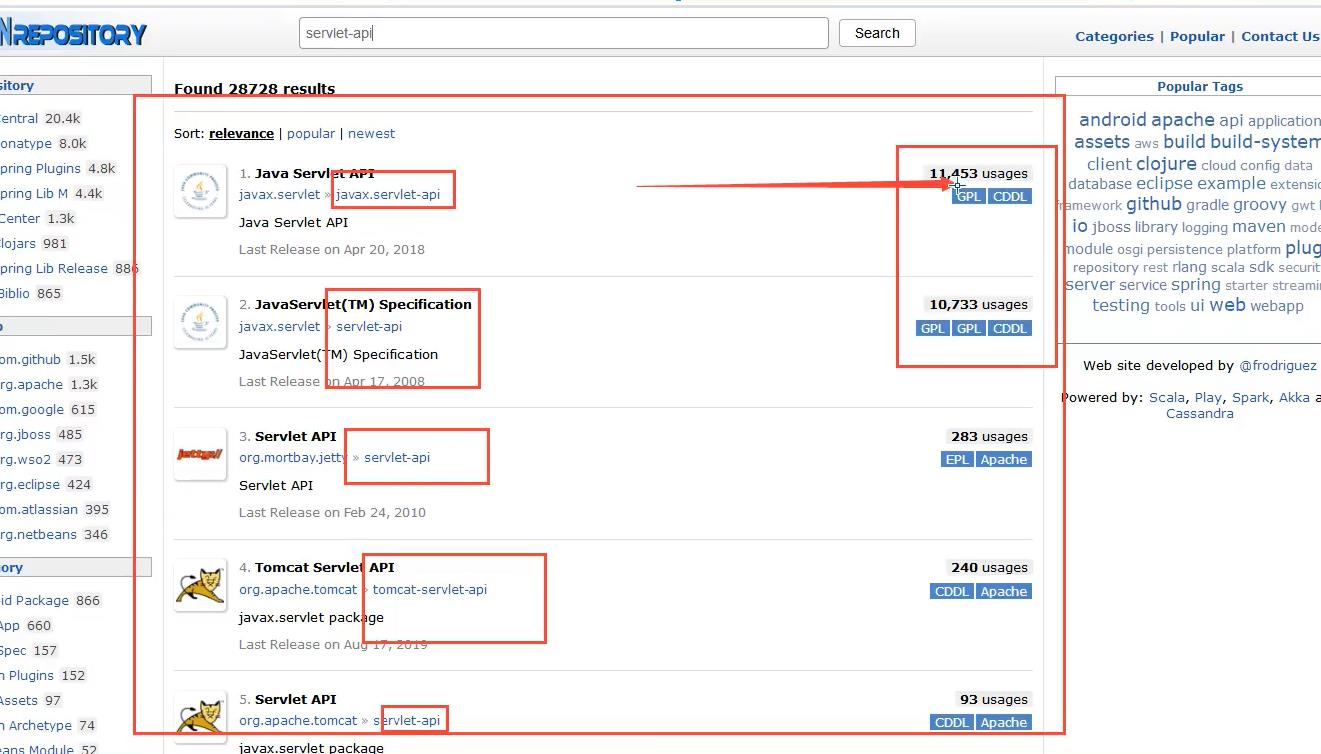Open the Categories link in header
1321x754 pixels.
[x=1114, y=36]
